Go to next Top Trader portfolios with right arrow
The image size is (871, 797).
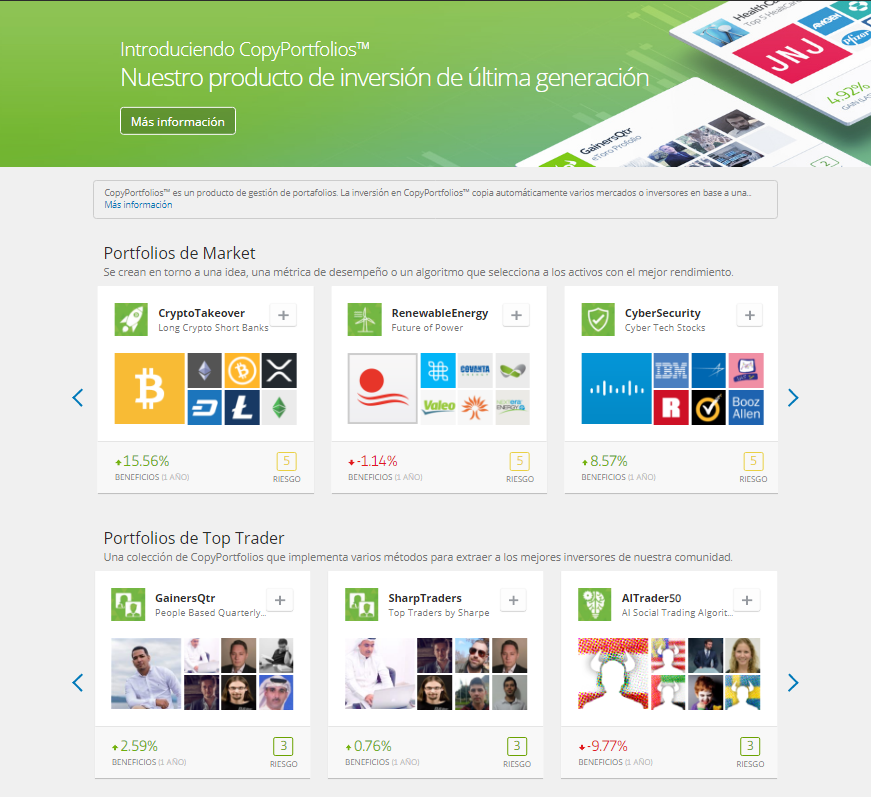point(793,683)
